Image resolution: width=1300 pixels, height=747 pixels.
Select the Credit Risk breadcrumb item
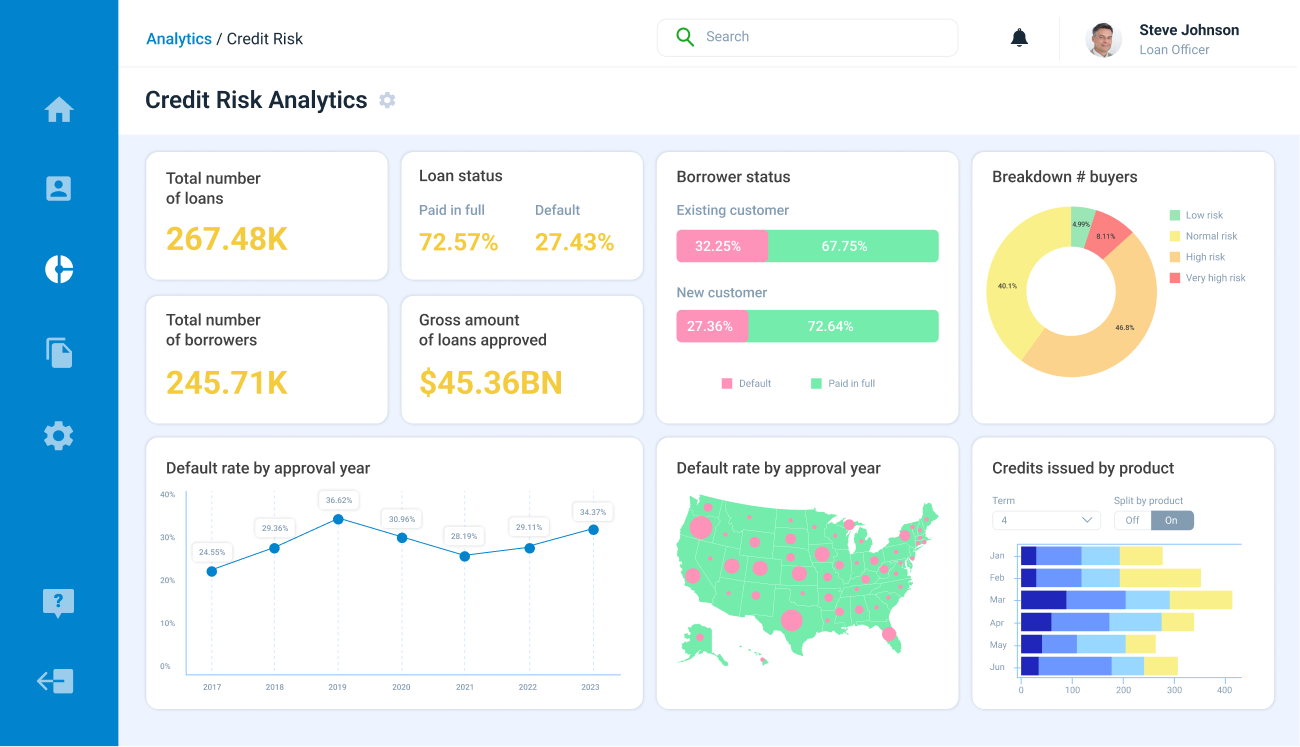point(264,38)
